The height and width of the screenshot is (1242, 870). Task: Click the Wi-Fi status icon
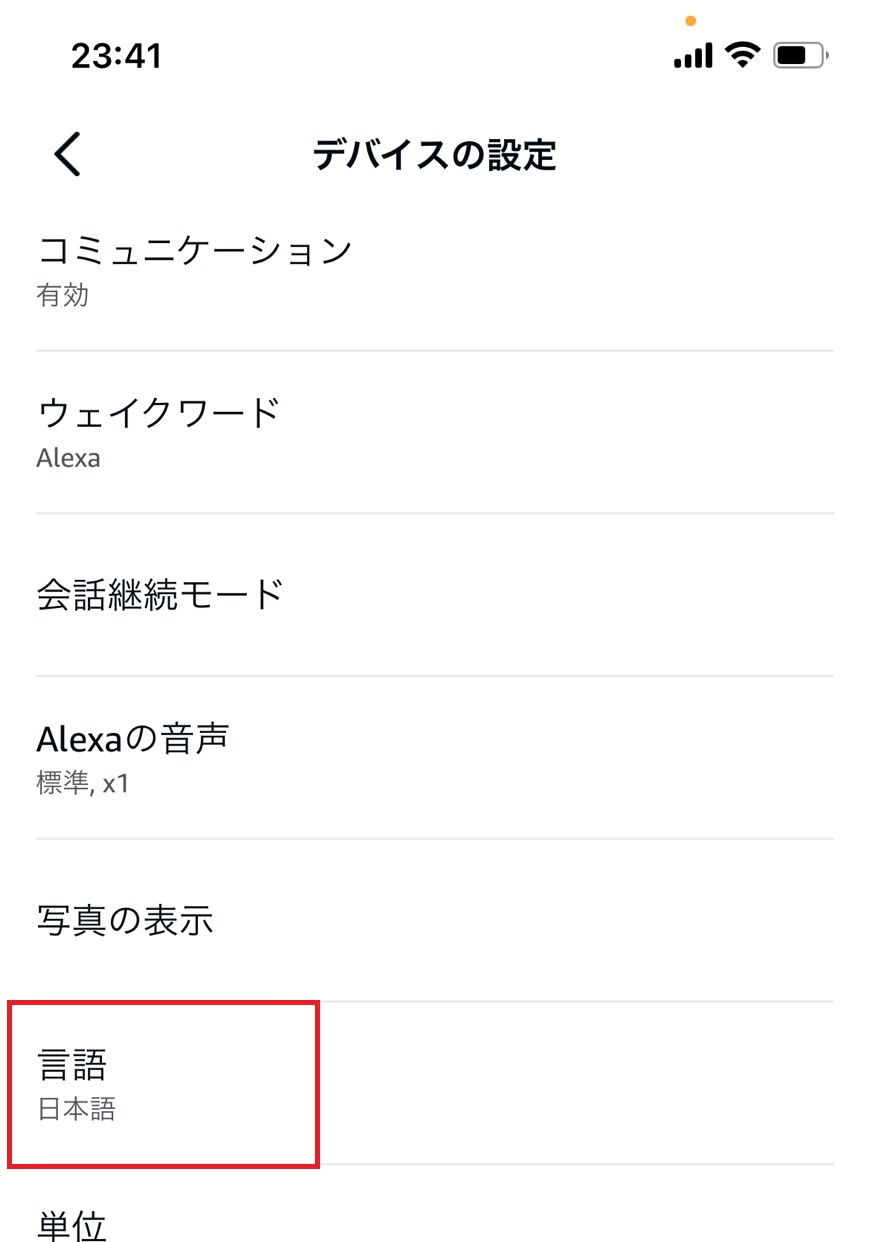[743, 54]
